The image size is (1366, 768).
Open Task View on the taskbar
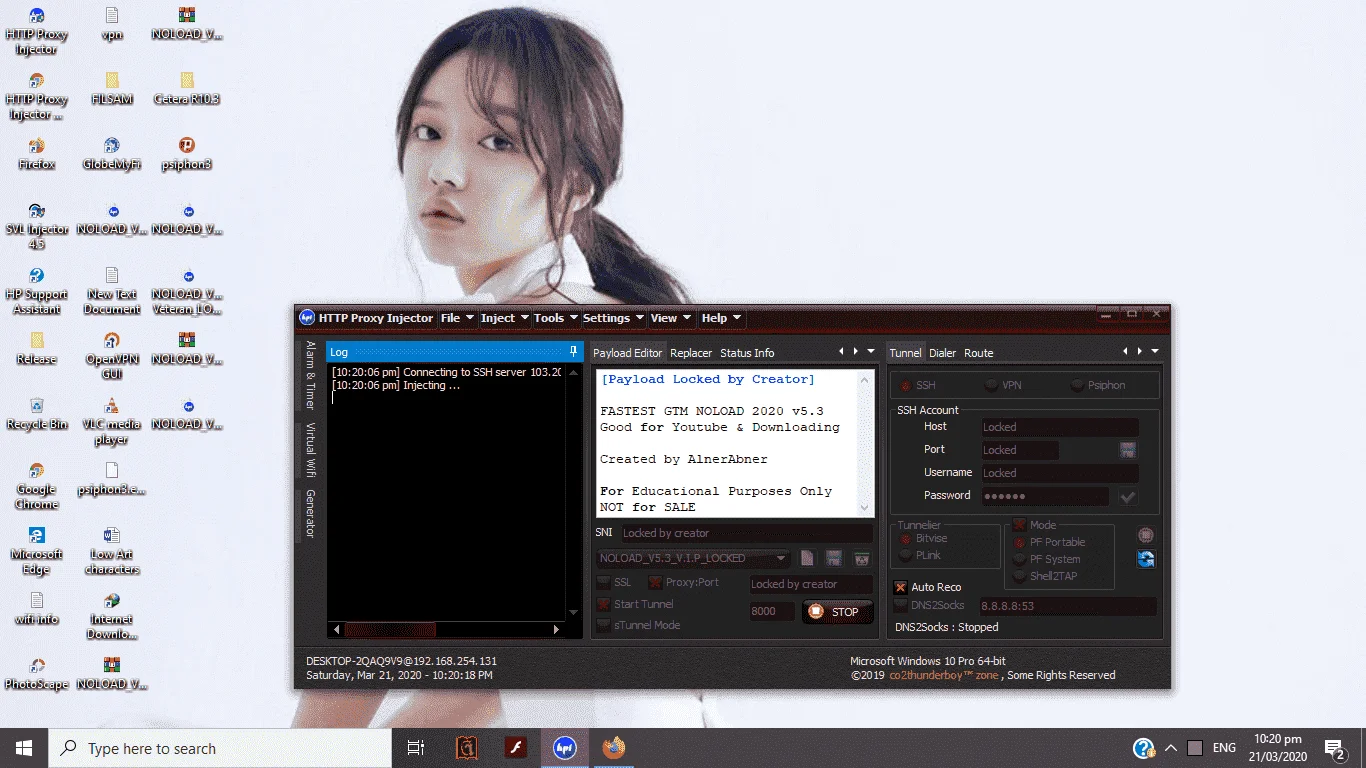tap(416, 748)
